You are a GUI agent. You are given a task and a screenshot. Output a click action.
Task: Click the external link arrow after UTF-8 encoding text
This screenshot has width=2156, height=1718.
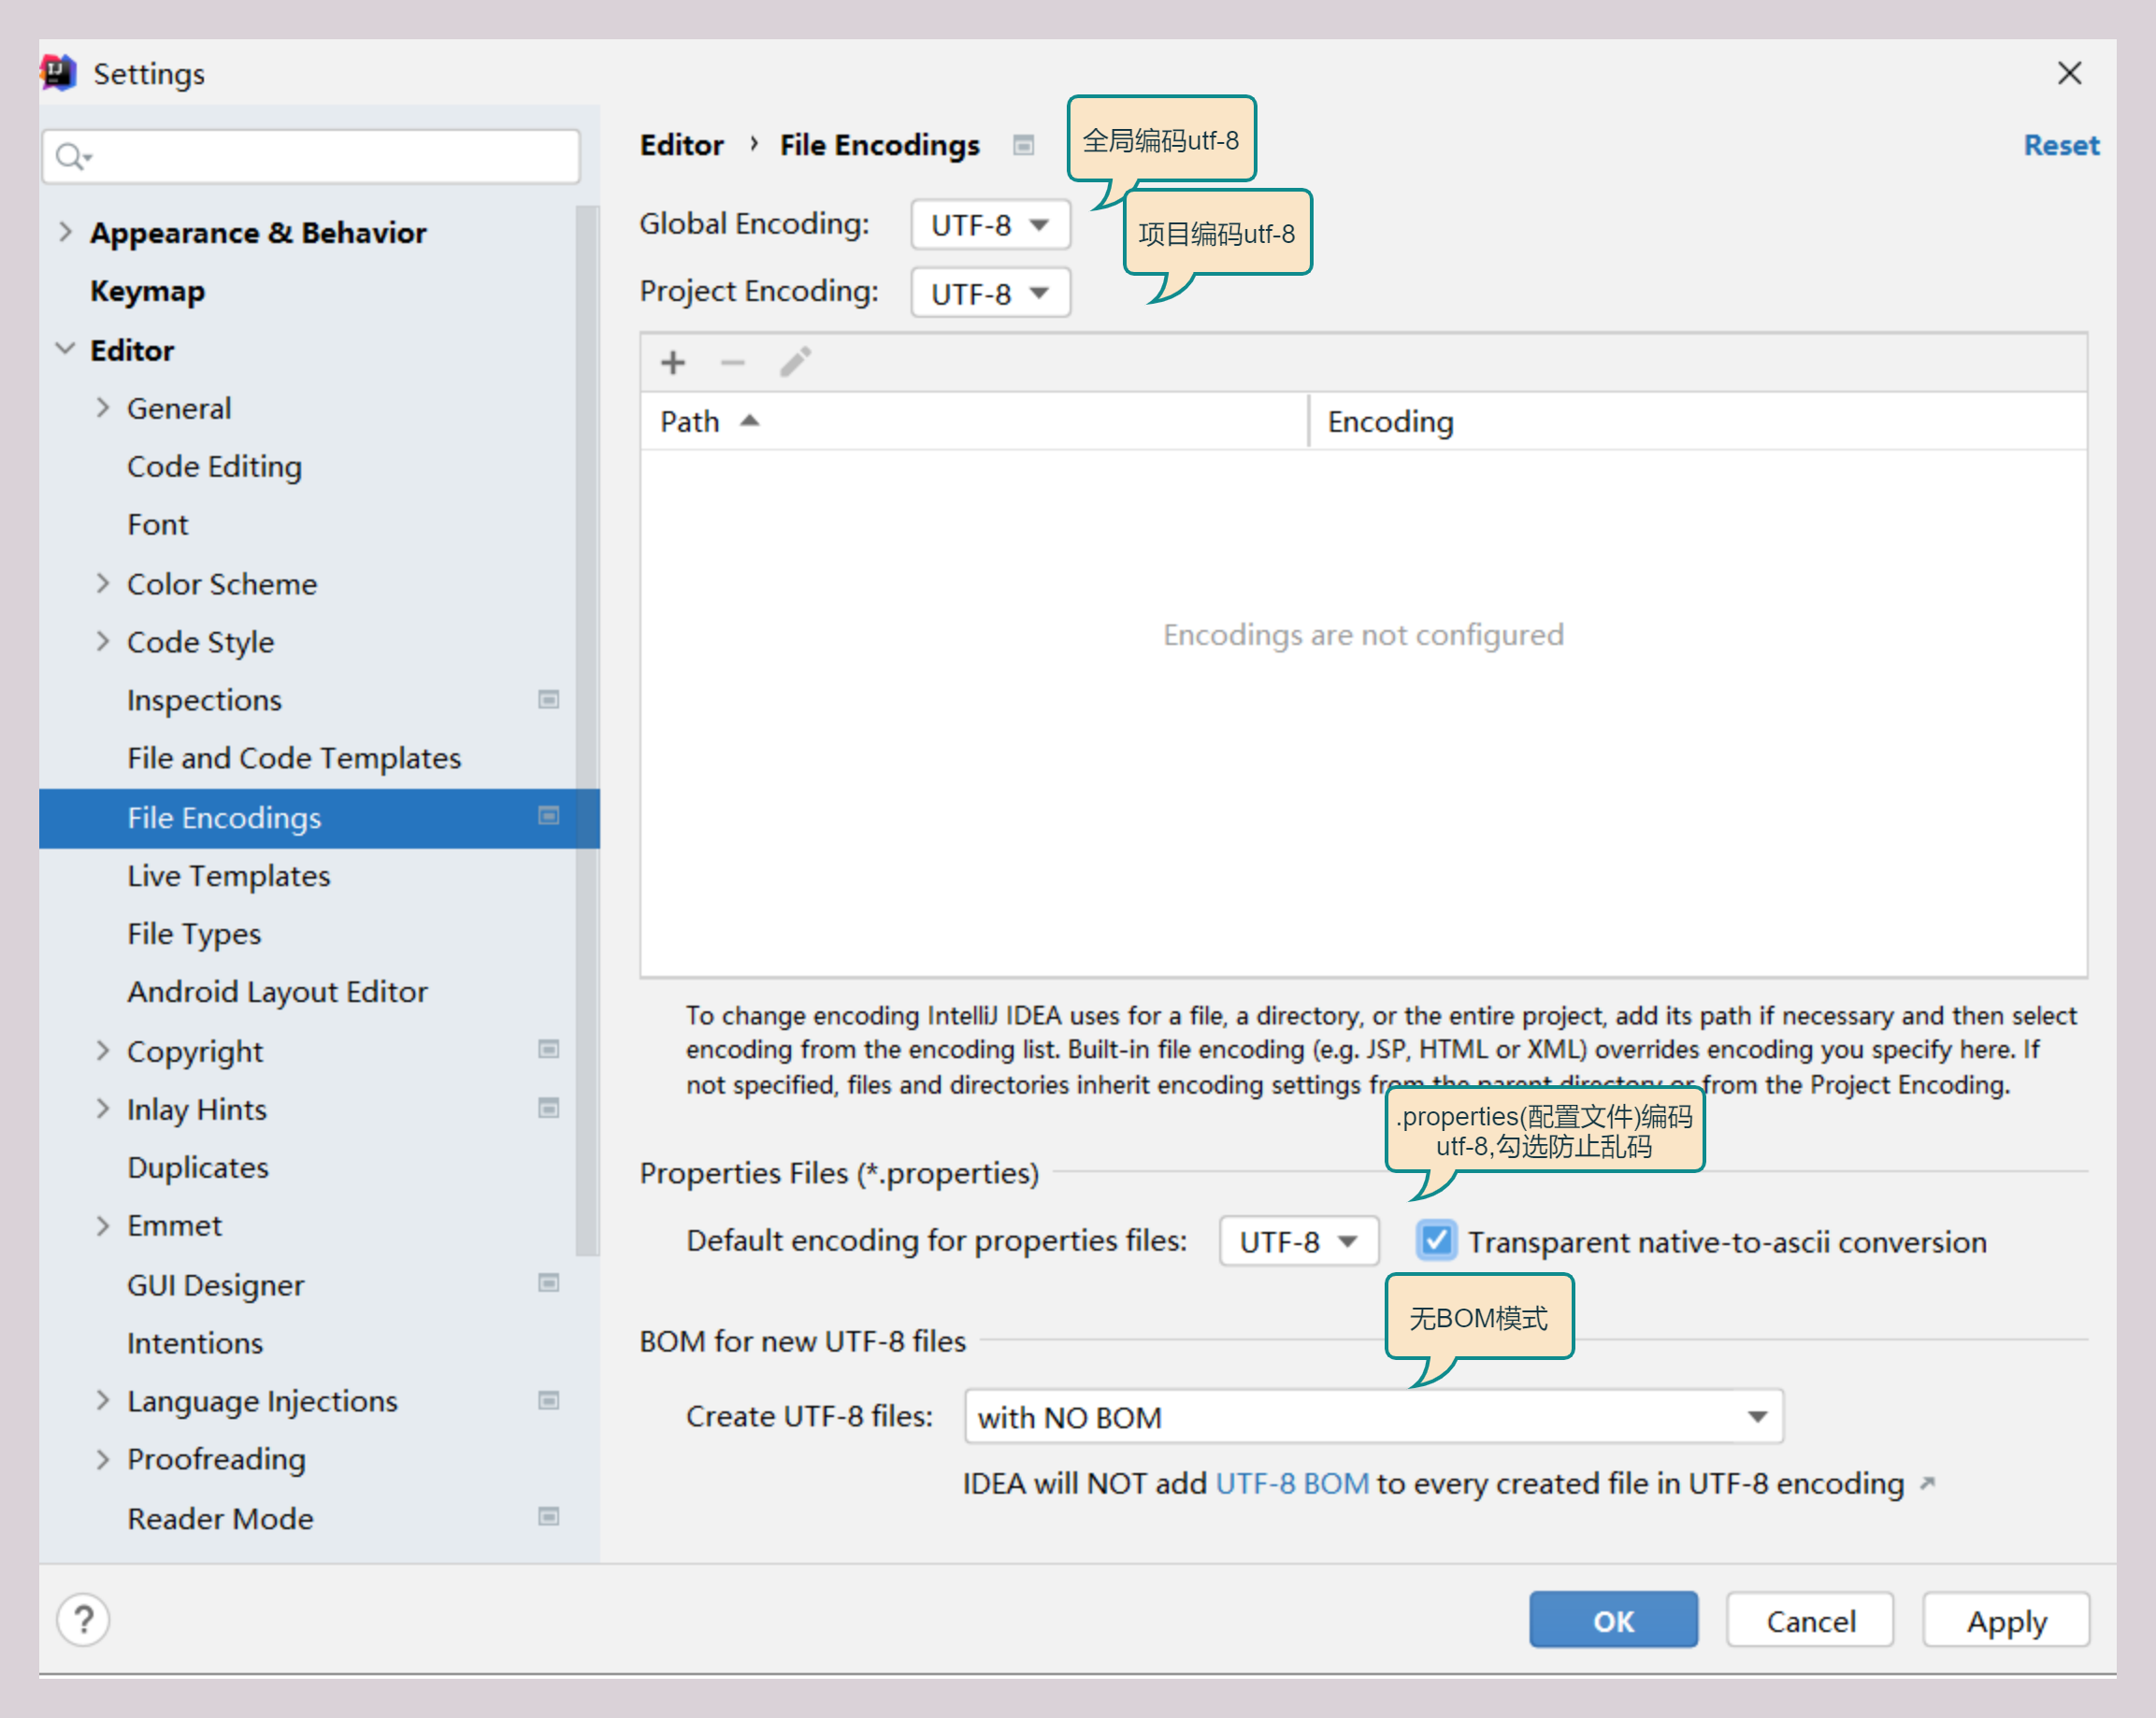point(1927,1483)
